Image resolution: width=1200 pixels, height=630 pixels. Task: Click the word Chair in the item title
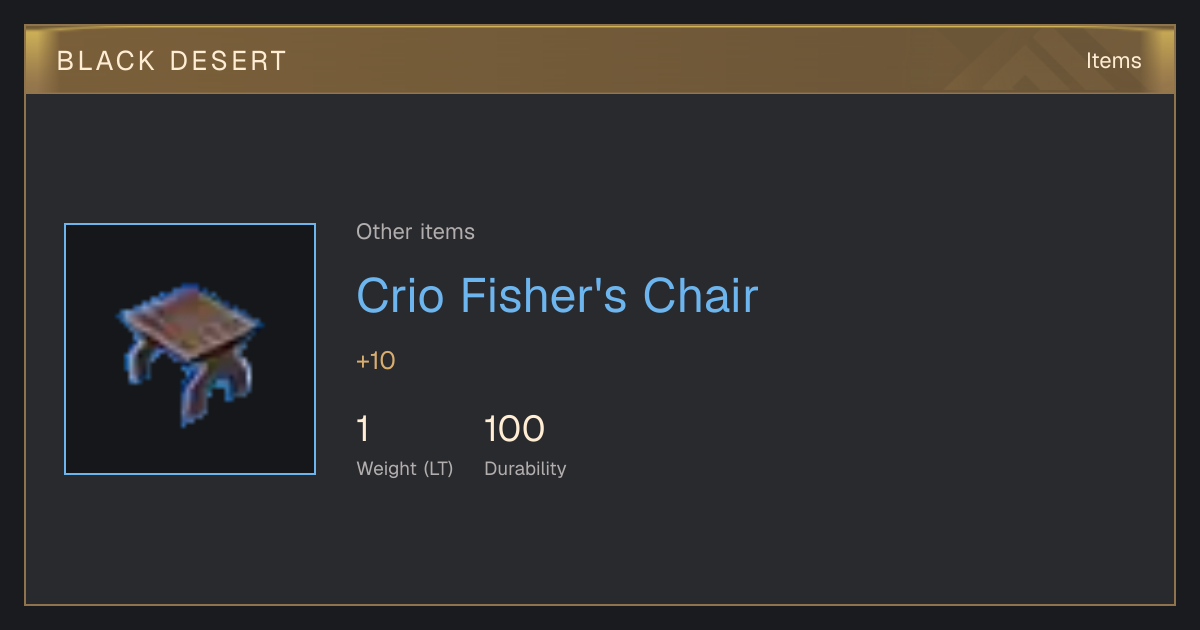700,296
